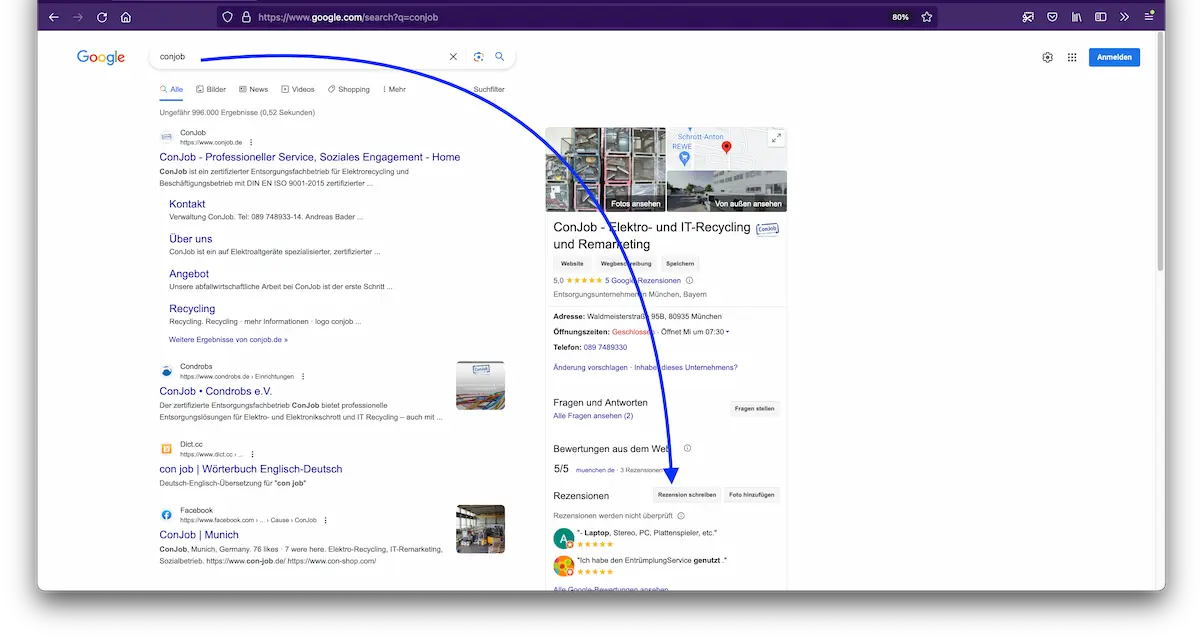Open the library icon in toolbar

point(1077,17)
